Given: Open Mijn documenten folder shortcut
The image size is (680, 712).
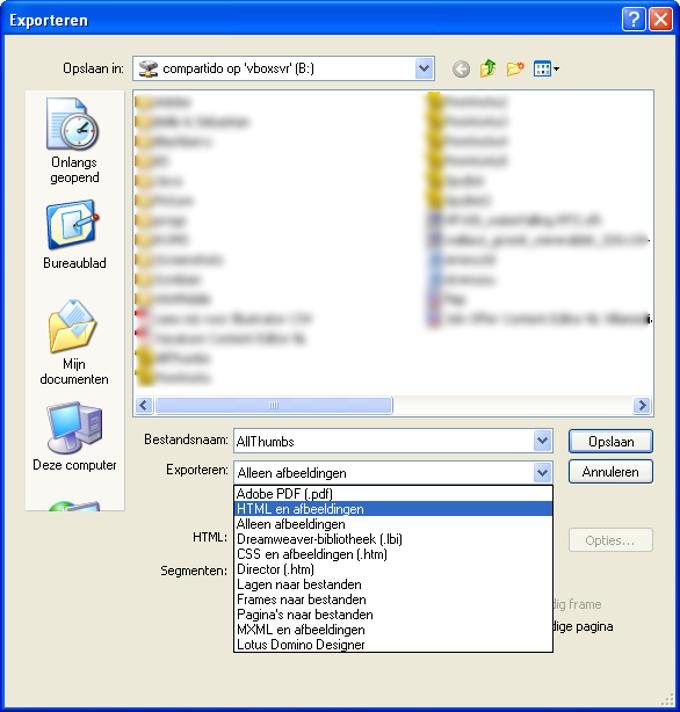Looking at the screenshot, I should point(74,342).
